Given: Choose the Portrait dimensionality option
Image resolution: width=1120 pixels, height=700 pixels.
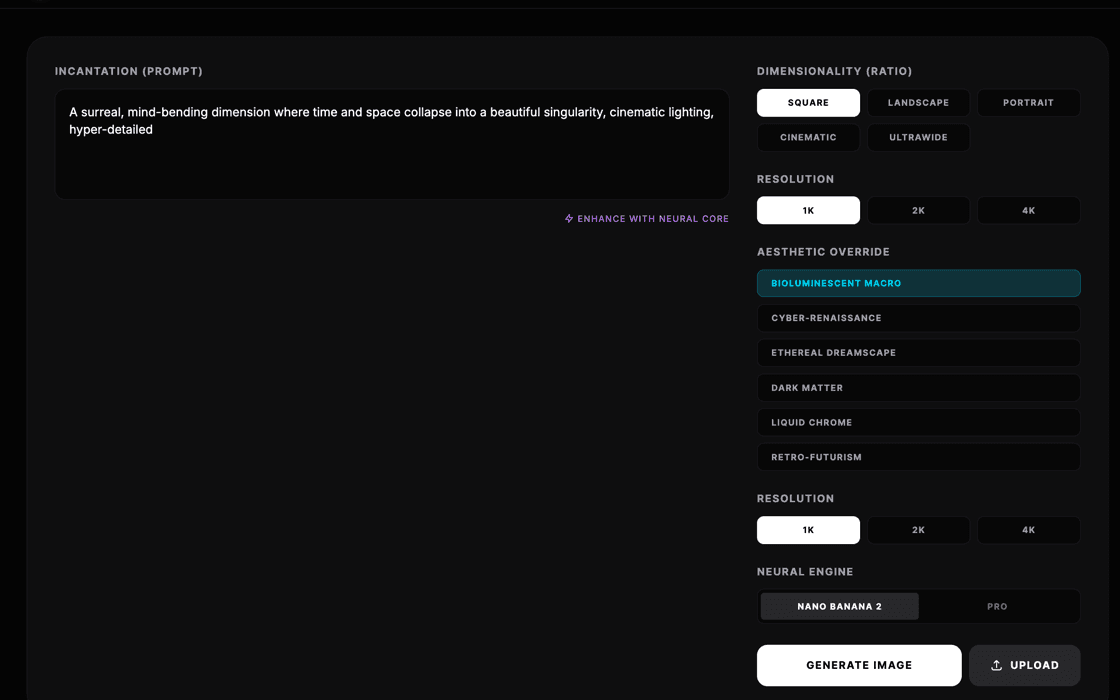Looking at the screenshot, I should pyautogui.click(x=1028, y=103).
